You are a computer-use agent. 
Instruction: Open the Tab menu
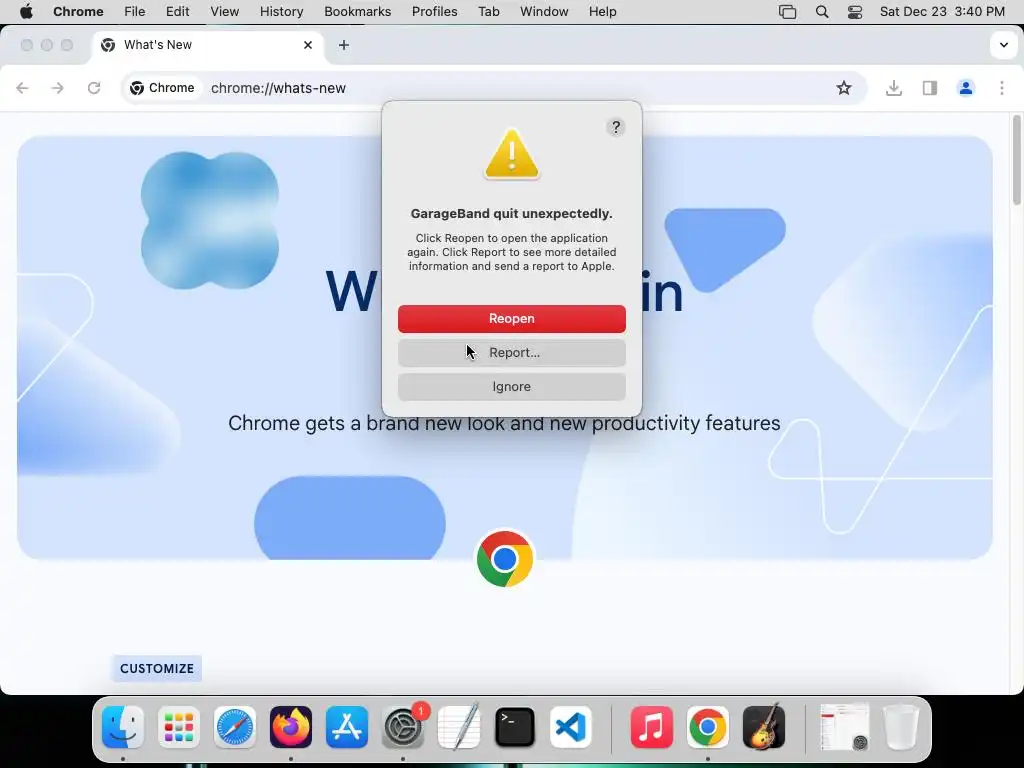(x=488, y=12)
